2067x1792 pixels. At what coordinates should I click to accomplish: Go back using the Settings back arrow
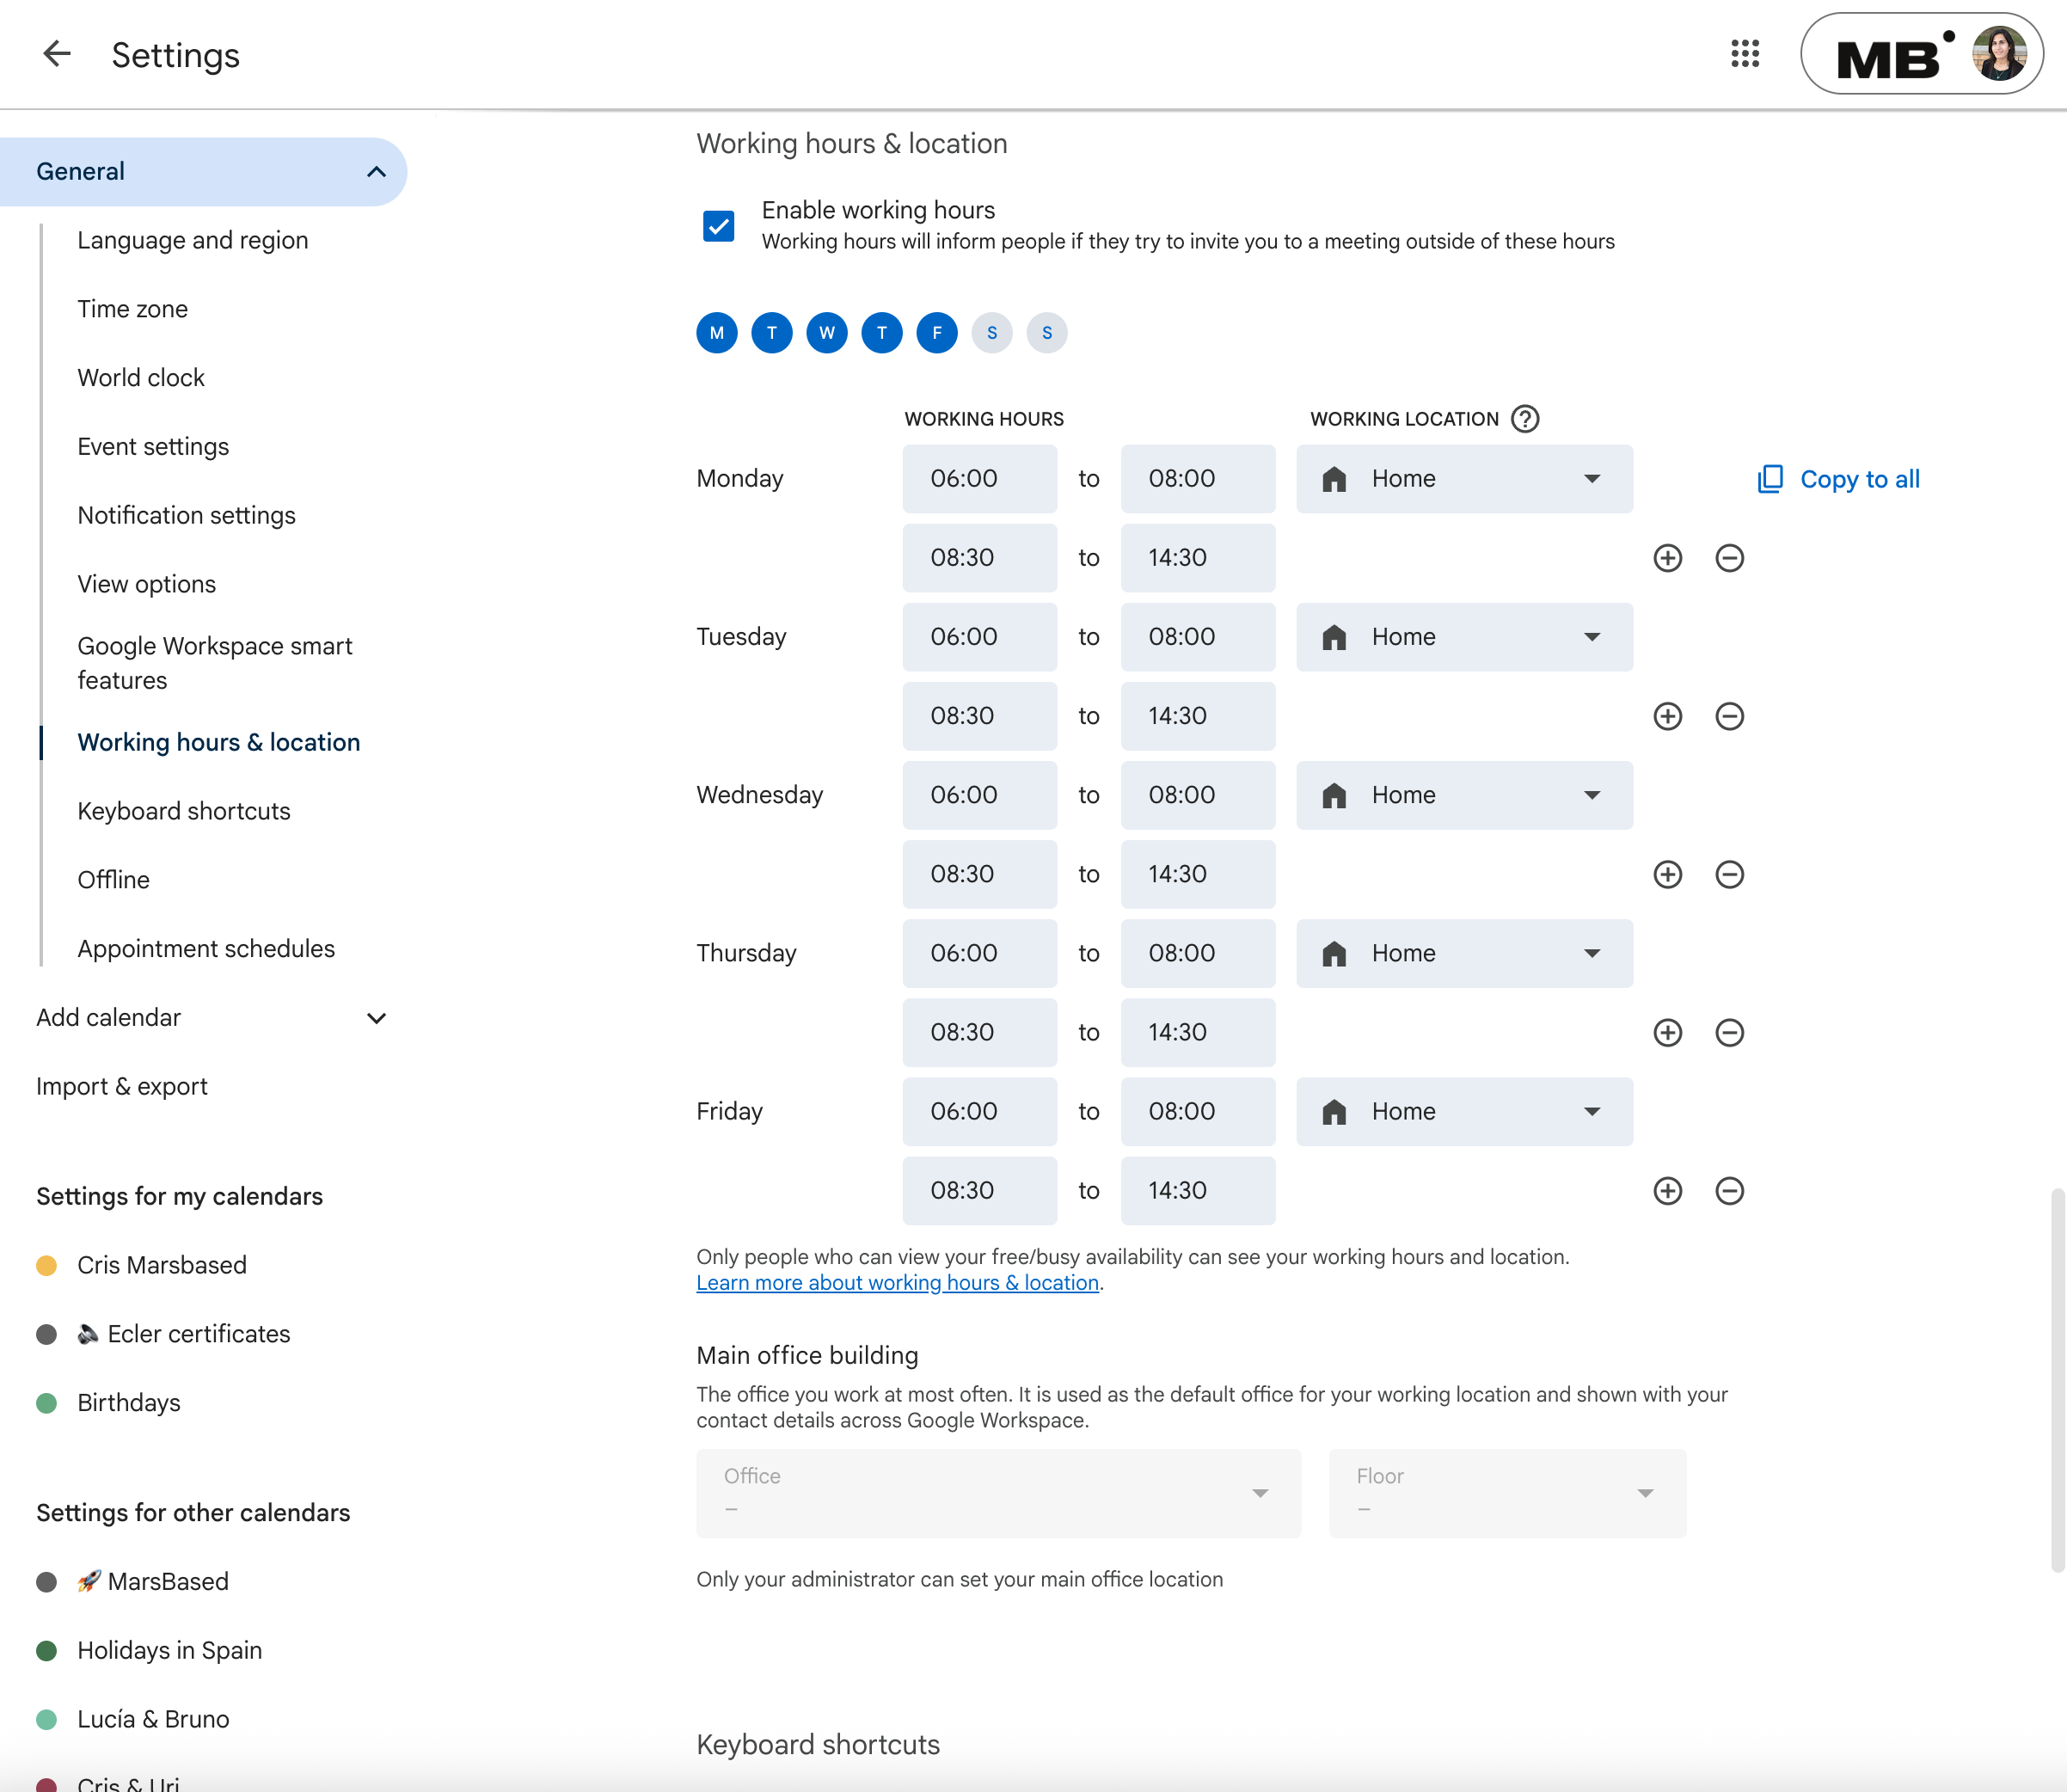[57, 54]
